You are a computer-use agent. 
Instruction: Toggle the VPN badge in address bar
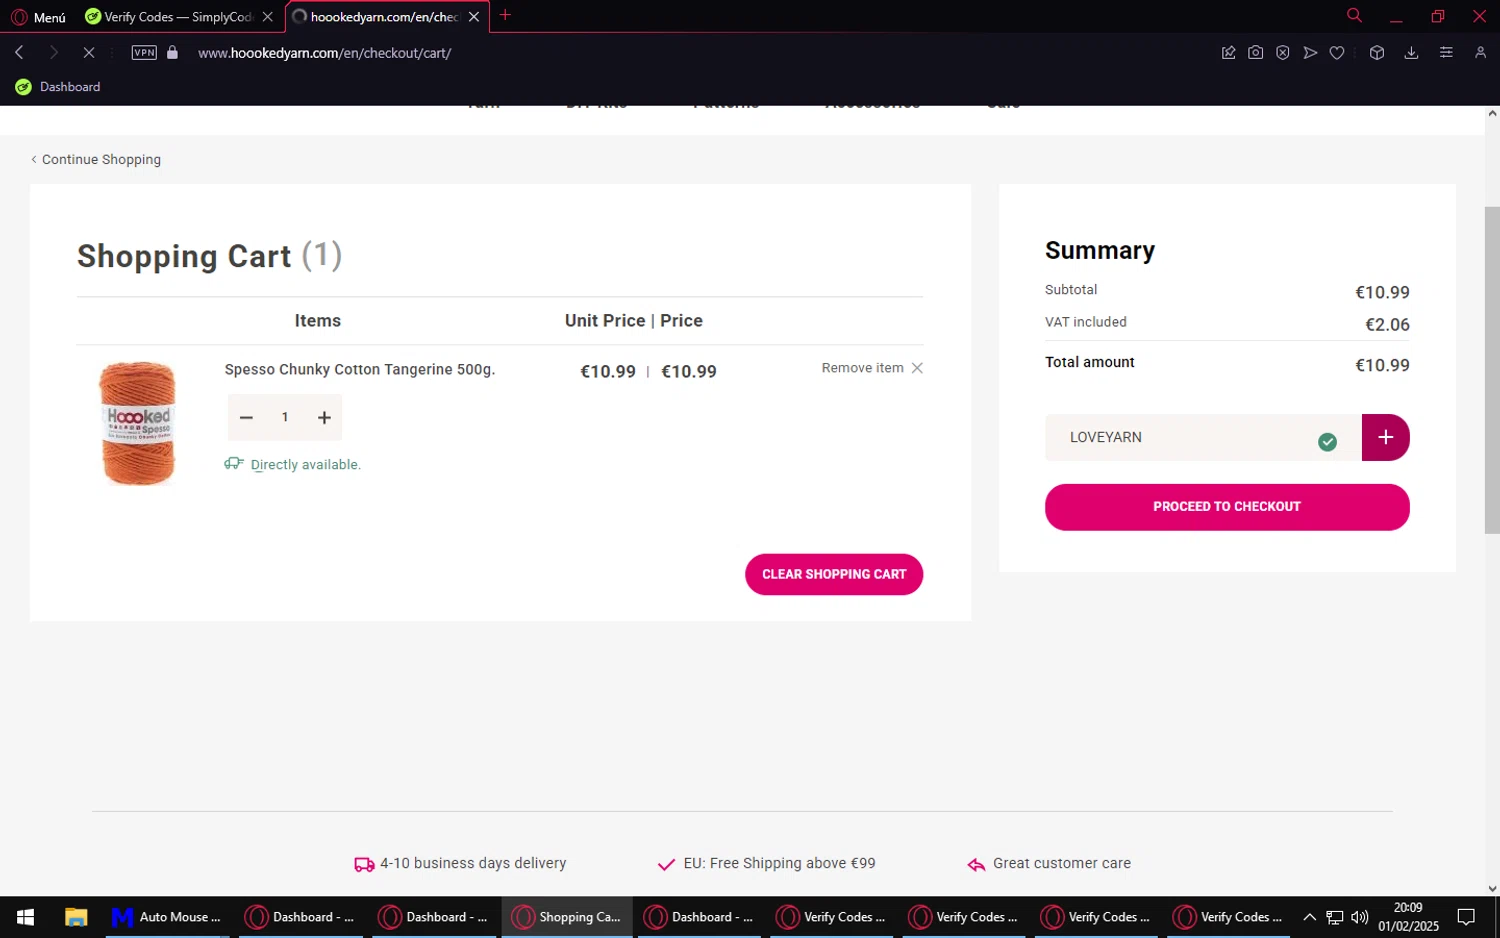144,52
